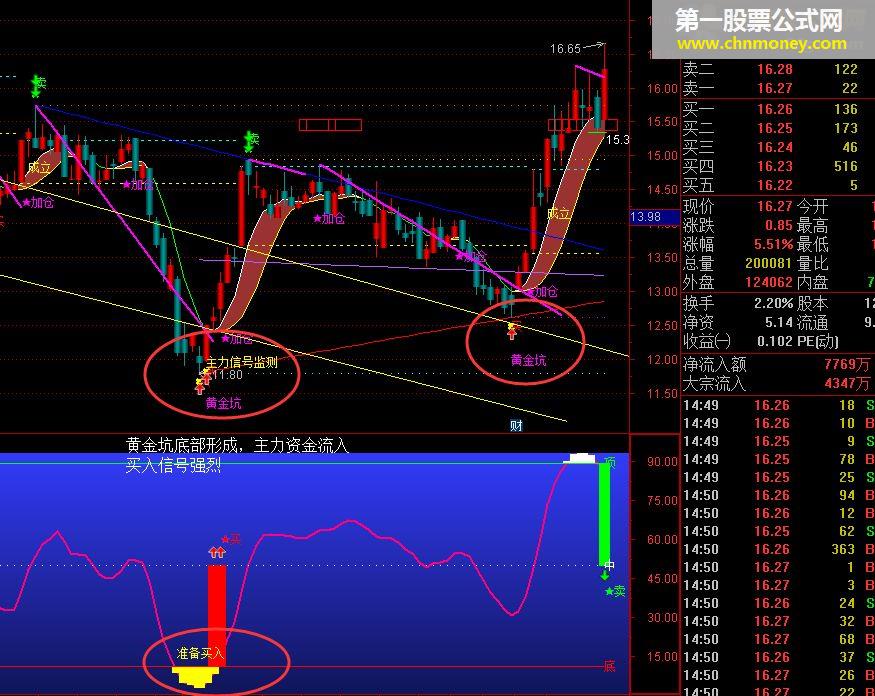Screen dimensions: 875x696
Task: Select the 14:50 tick row with volume 68
Action: point(778,639)
